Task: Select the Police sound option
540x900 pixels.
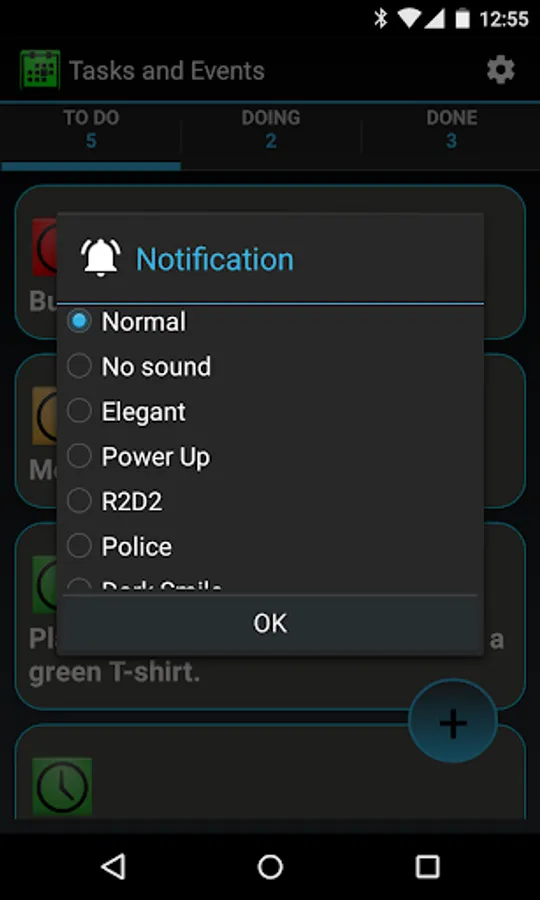Action: (270, 546)
